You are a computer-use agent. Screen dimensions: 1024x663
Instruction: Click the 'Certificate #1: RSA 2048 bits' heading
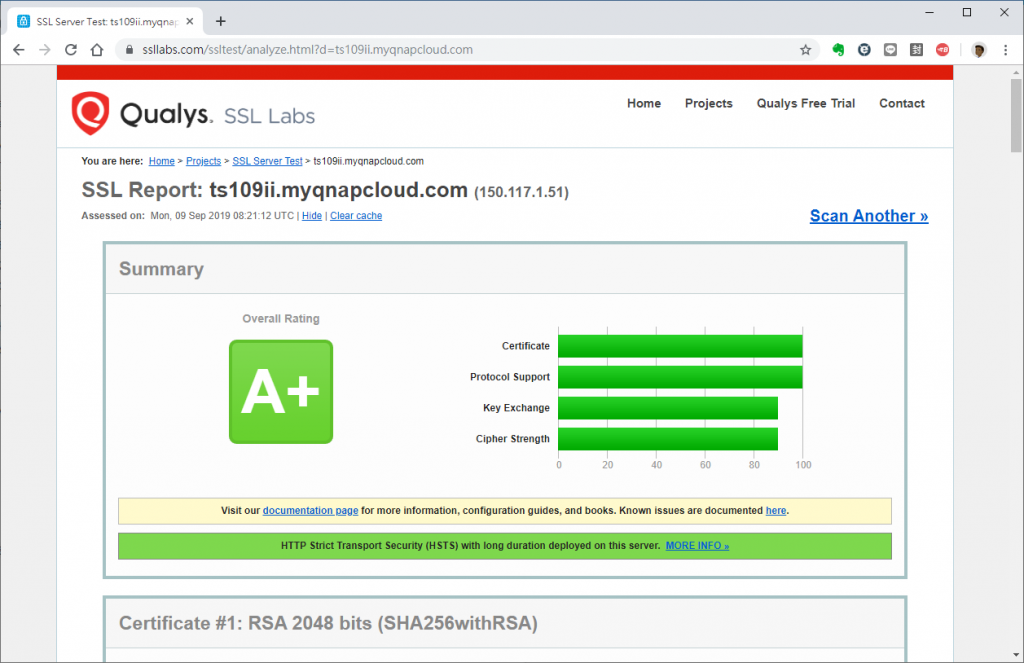pos(328,623)
